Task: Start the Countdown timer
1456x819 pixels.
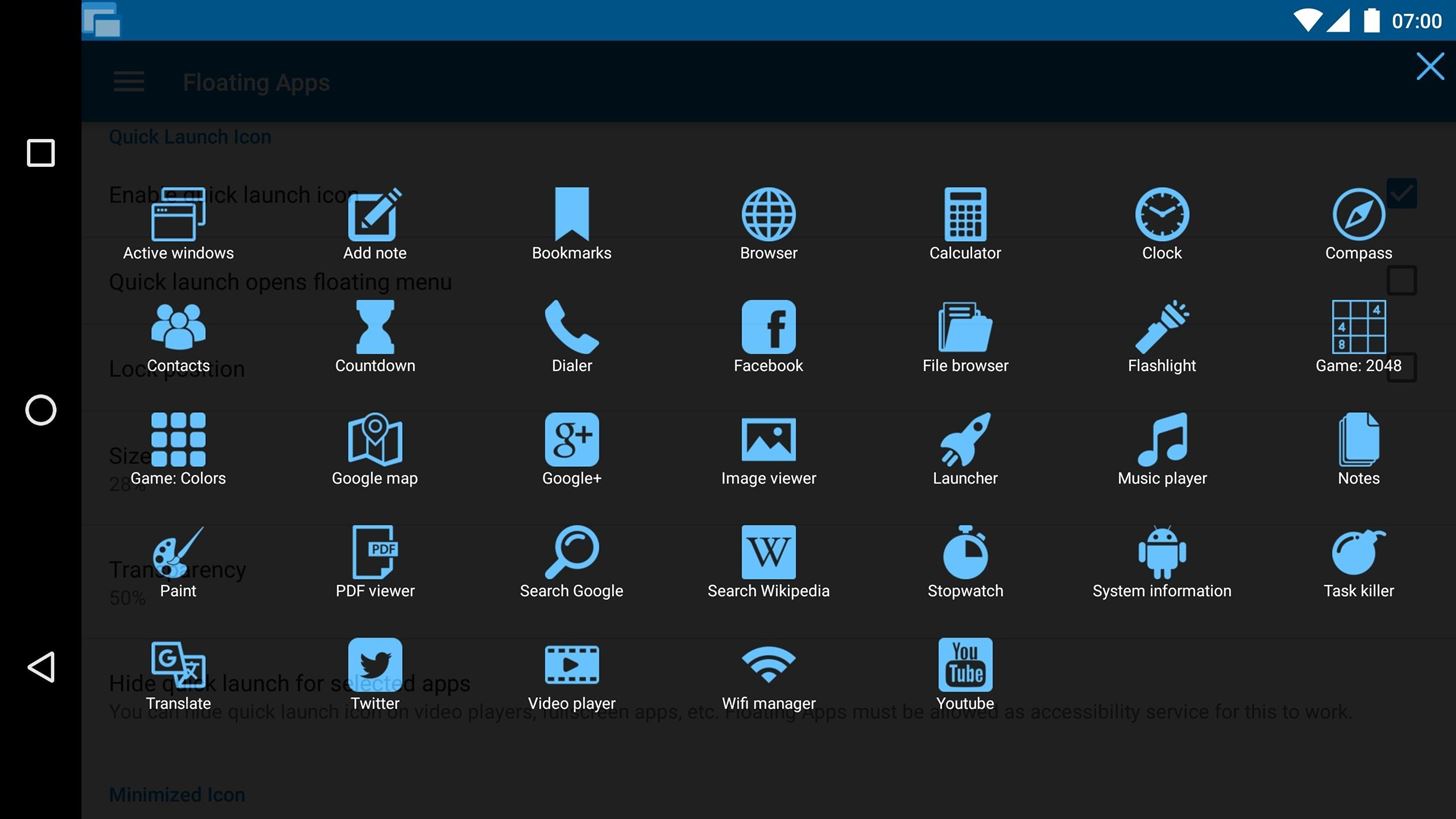Action: [x=375, y=335]
